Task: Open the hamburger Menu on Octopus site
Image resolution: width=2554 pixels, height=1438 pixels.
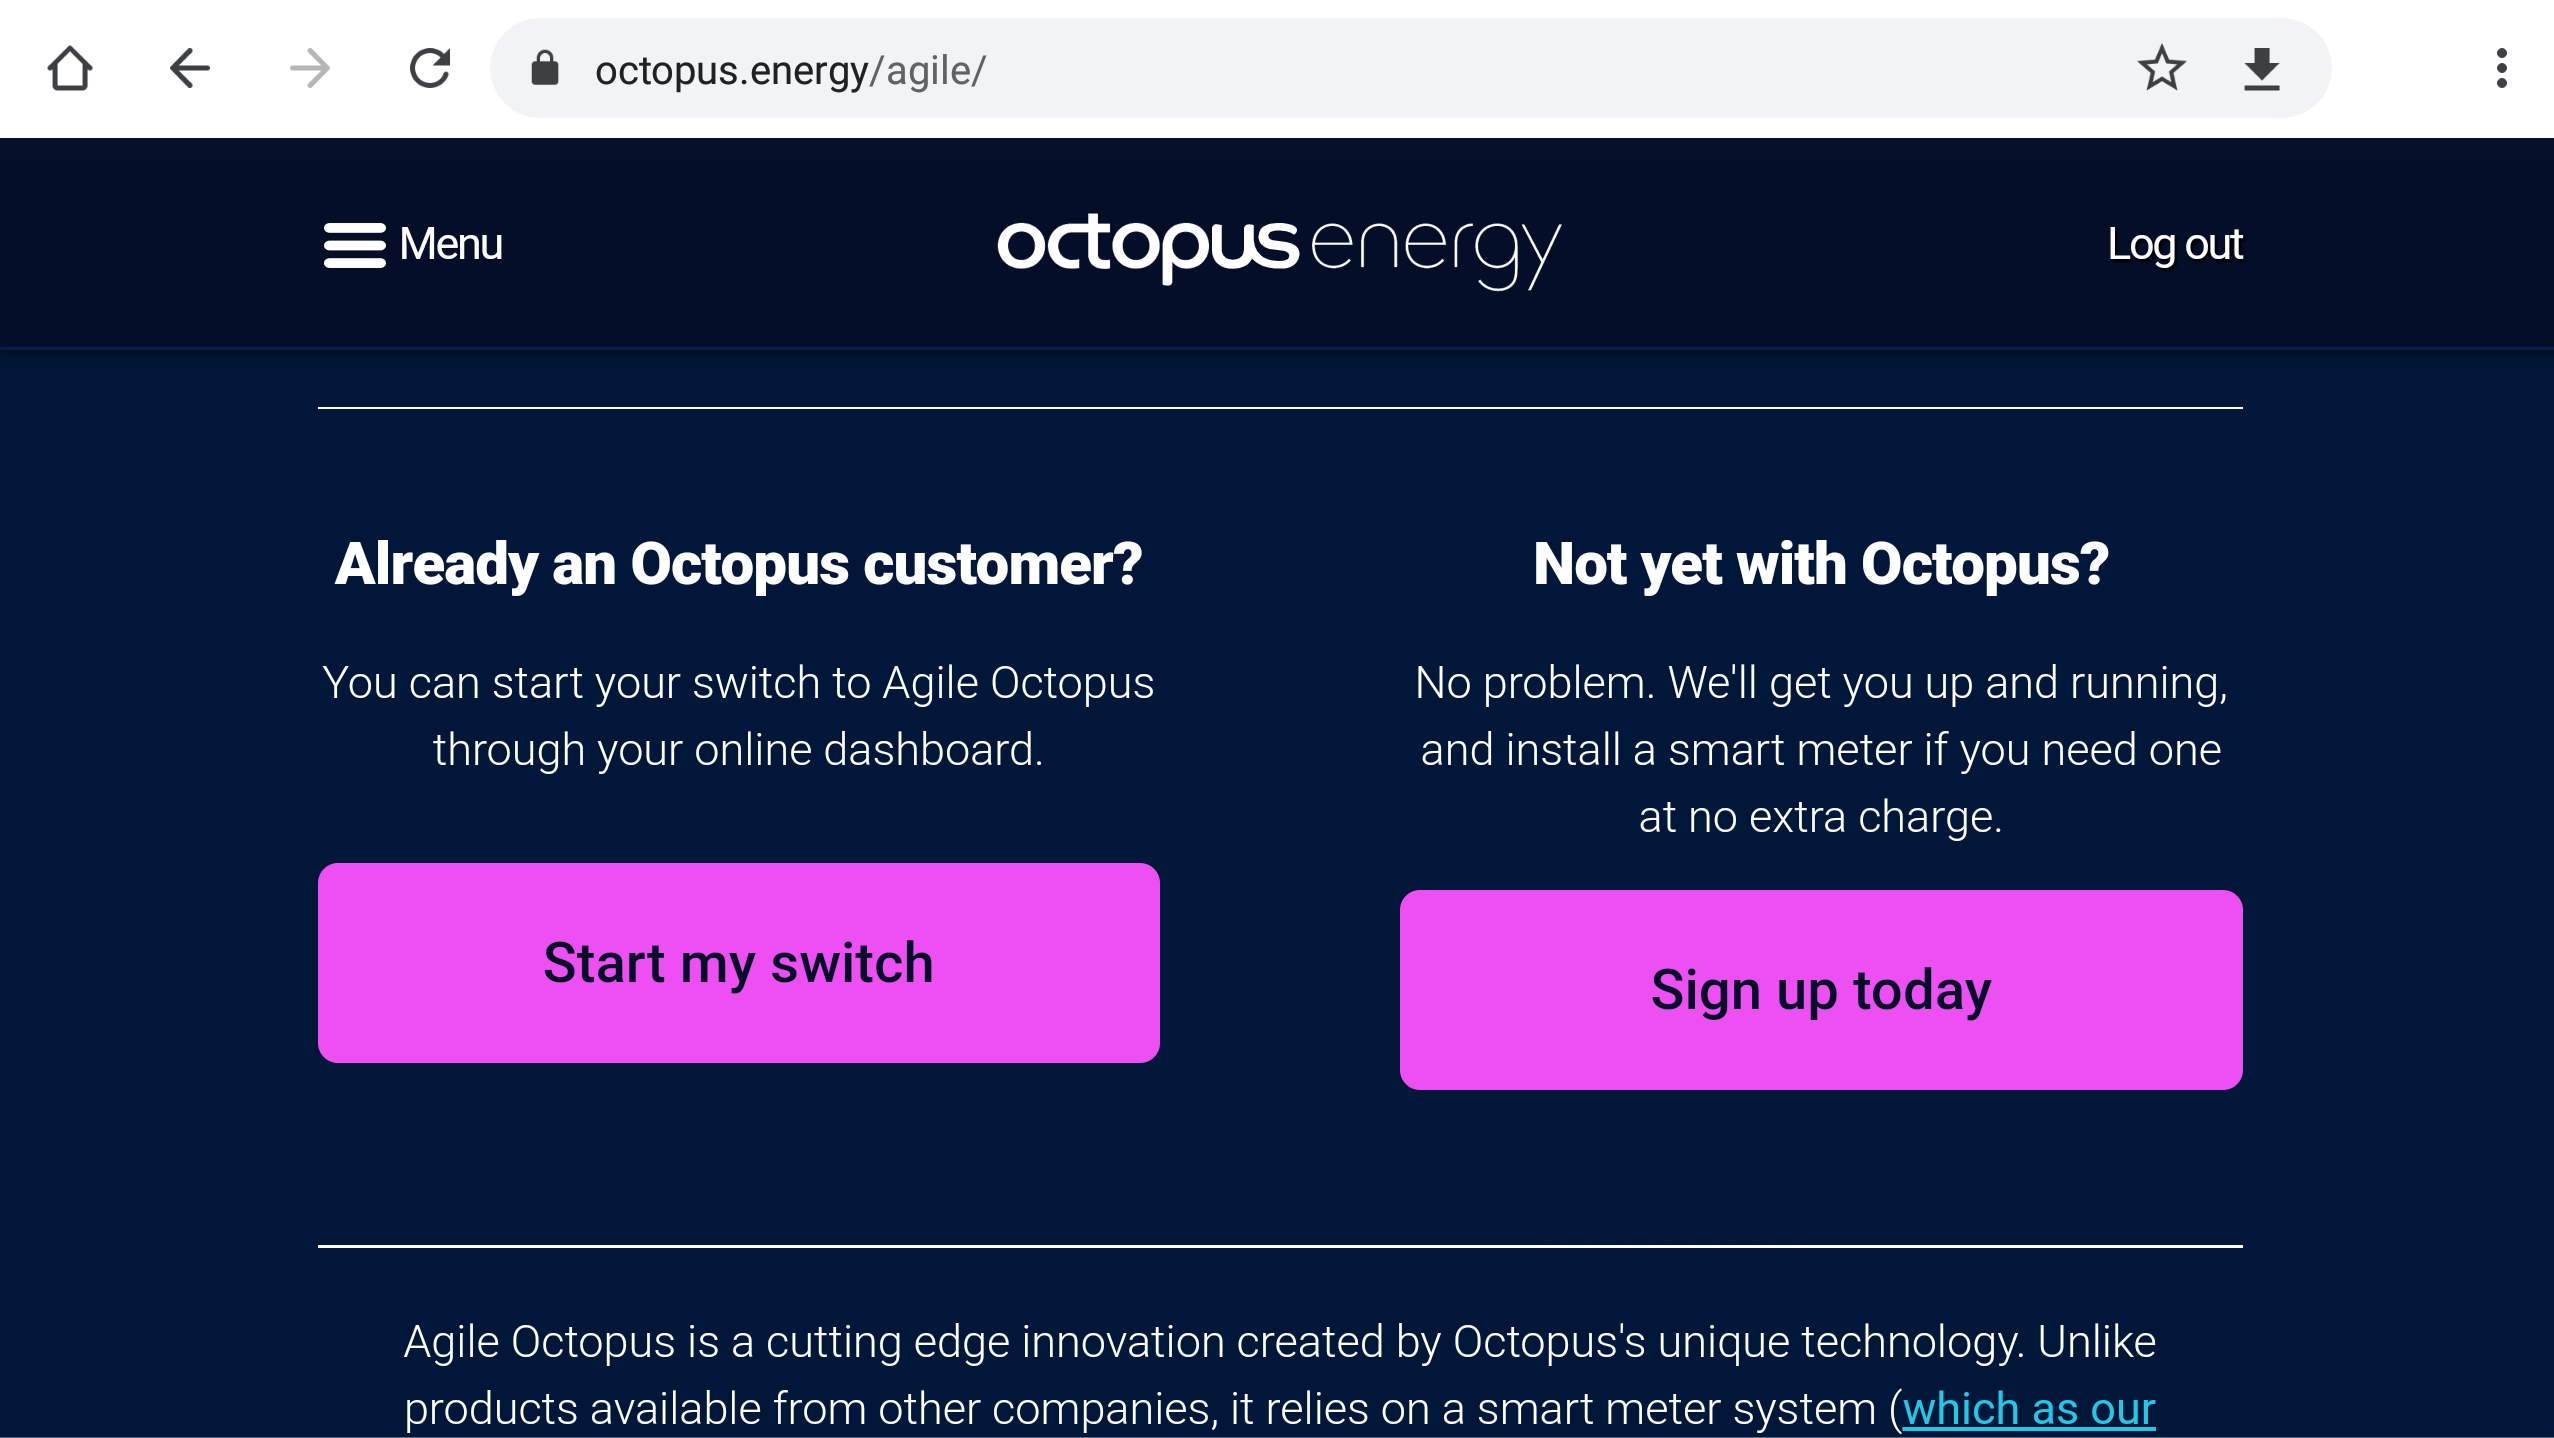Action: pyautogui.click(x=413, y=245)
